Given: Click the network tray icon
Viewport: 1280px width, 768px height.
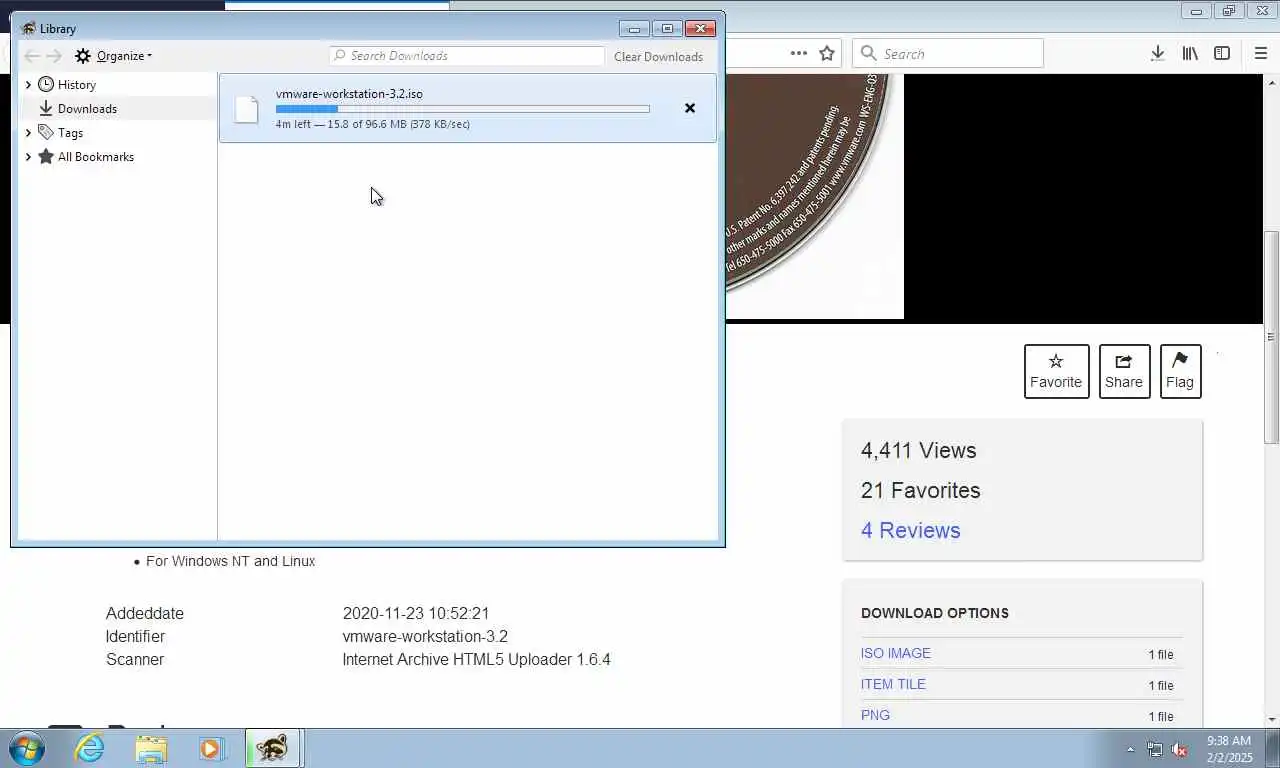Looking at the screenshot, I should pyautogui.click(x=1155, y=749).
